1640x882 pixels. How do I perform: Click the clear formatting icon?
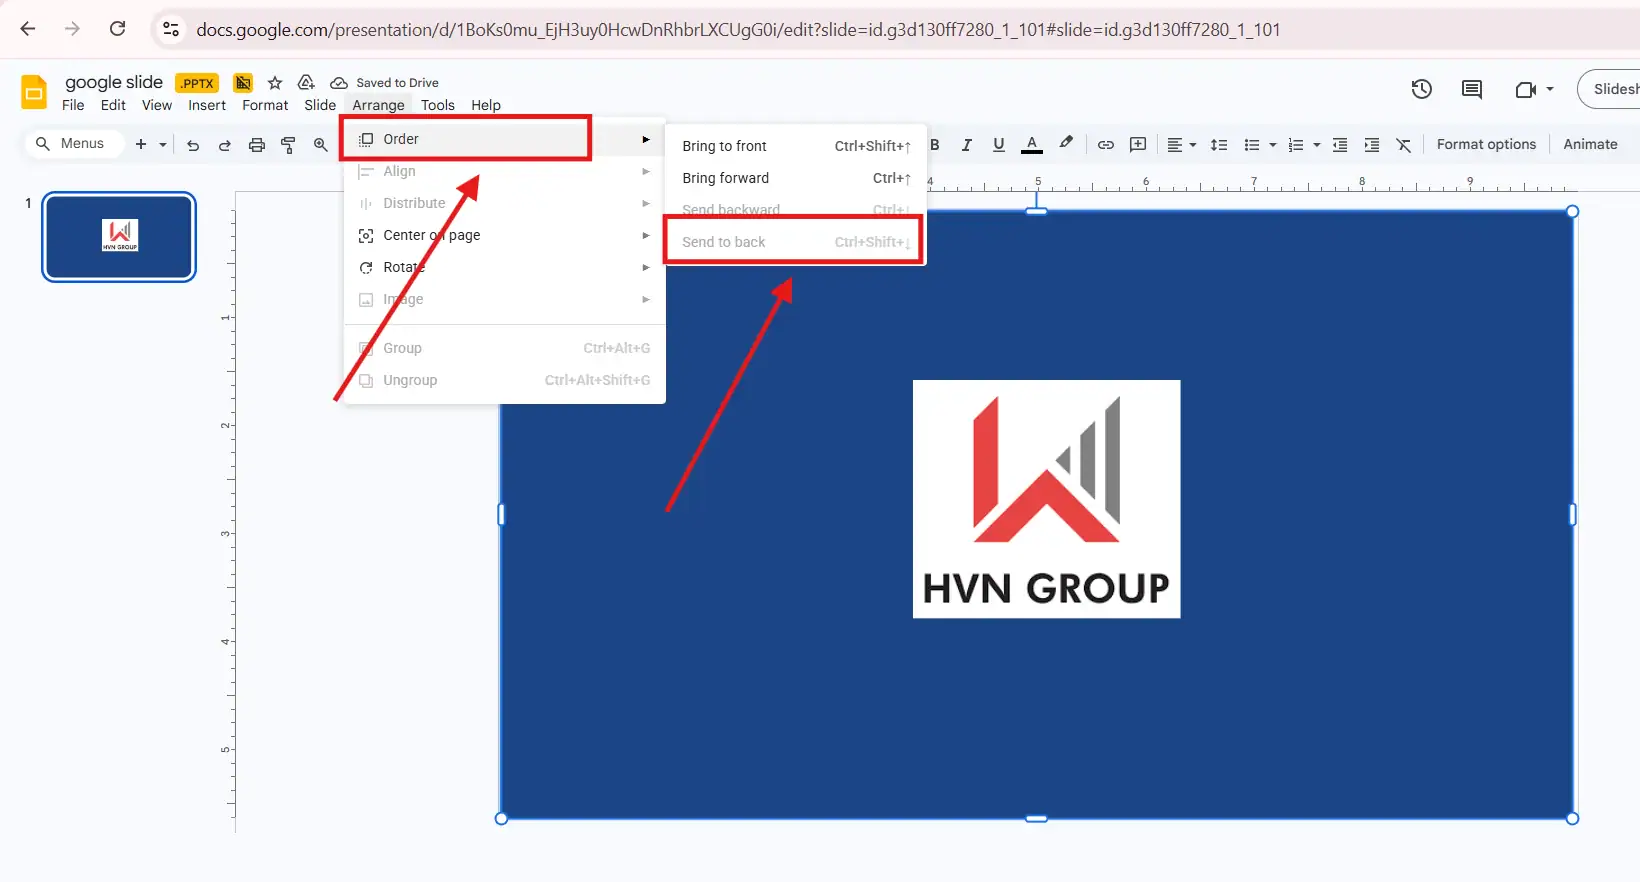point(1404,145)
